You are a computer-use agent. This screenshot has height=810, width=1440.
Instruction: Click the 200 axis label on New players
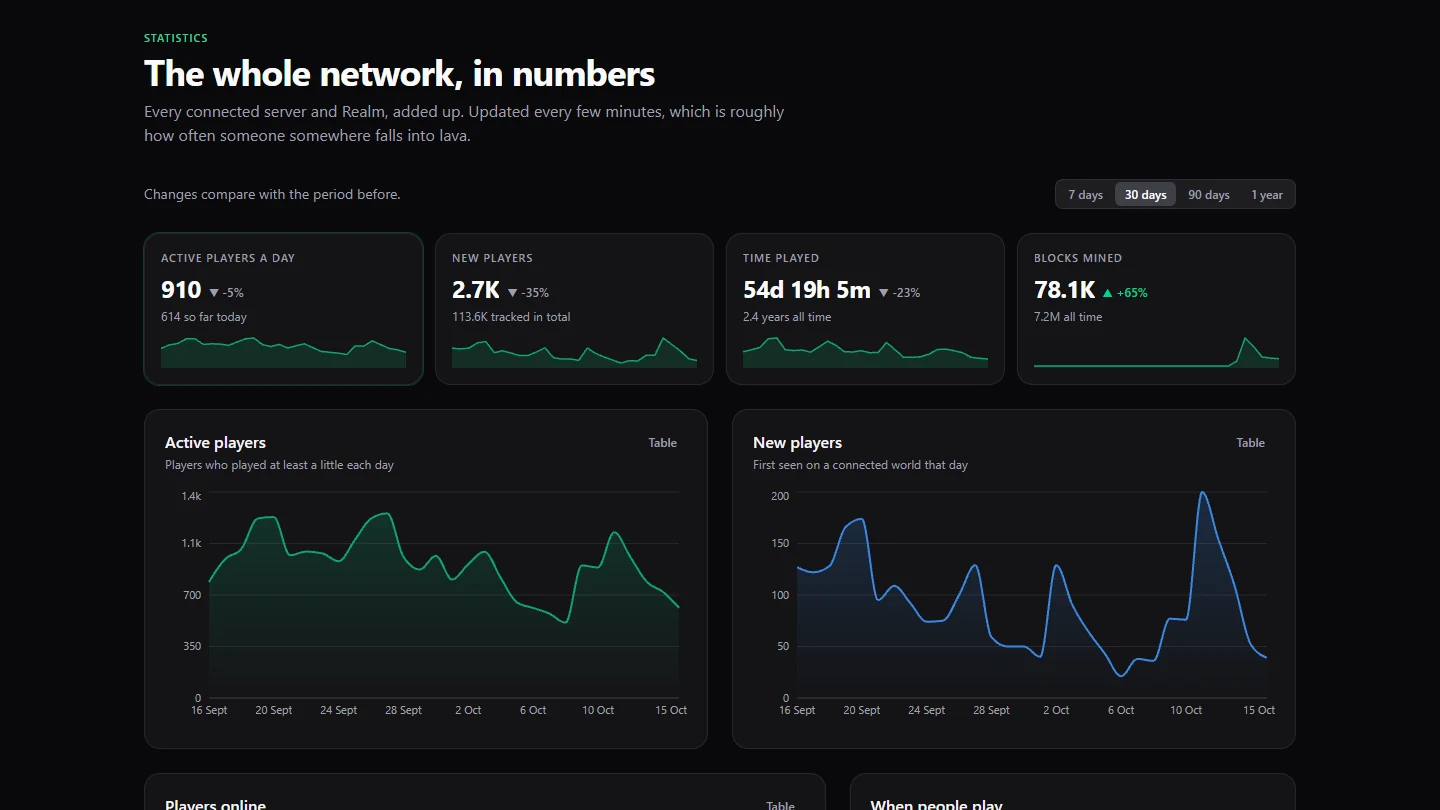tap(780, 496)
